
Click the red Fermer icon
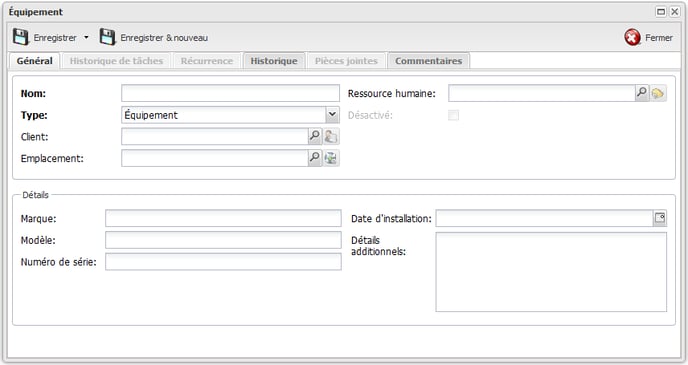(x=632, y=38)
